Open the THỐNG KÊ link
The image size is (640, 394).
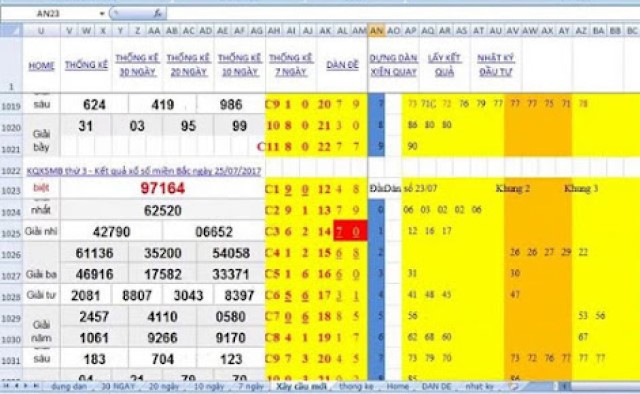tap(86, 65)
